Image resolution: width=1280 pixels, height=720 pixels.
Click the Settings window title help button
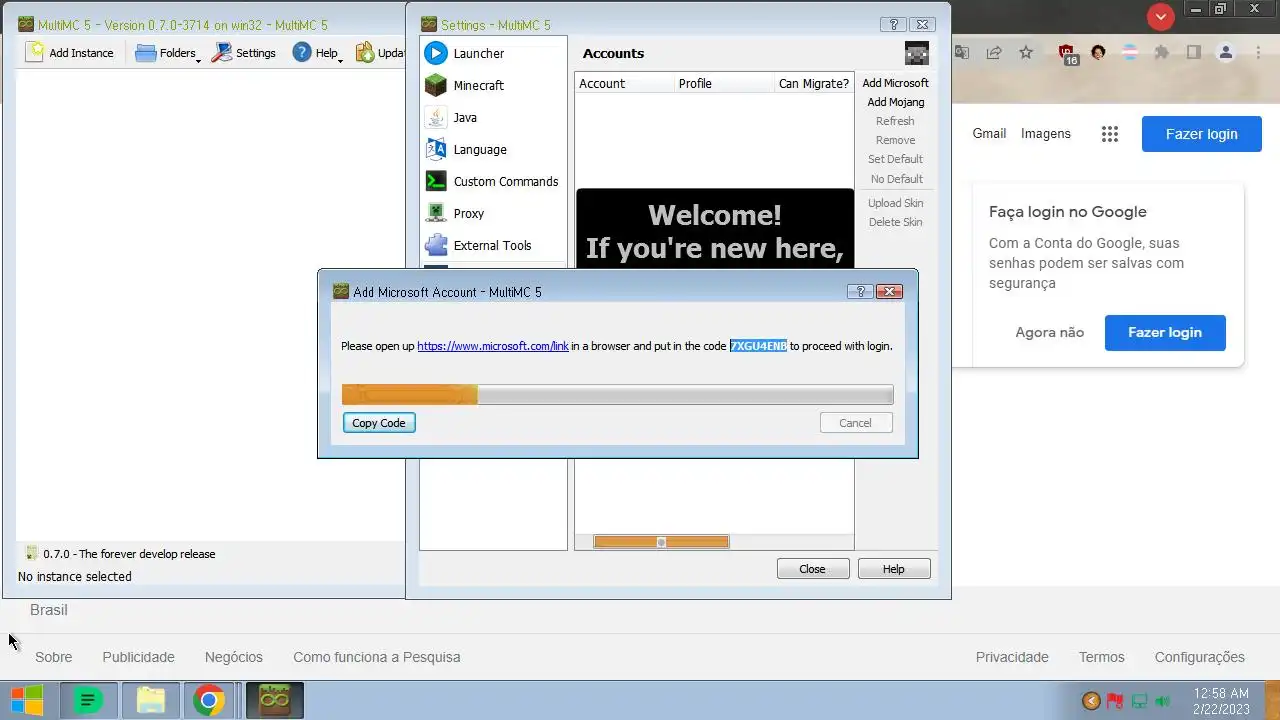[x=894, y=24]
